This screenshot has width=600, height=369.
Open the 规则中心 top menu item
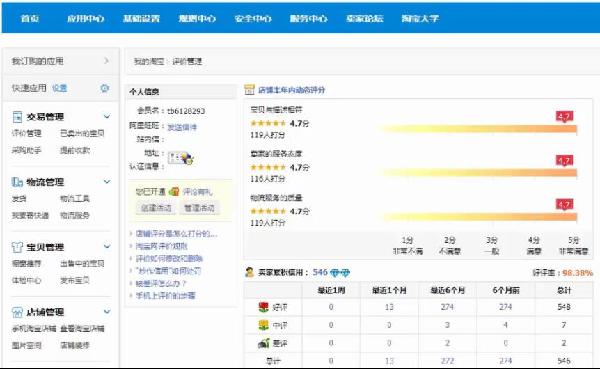197,18
